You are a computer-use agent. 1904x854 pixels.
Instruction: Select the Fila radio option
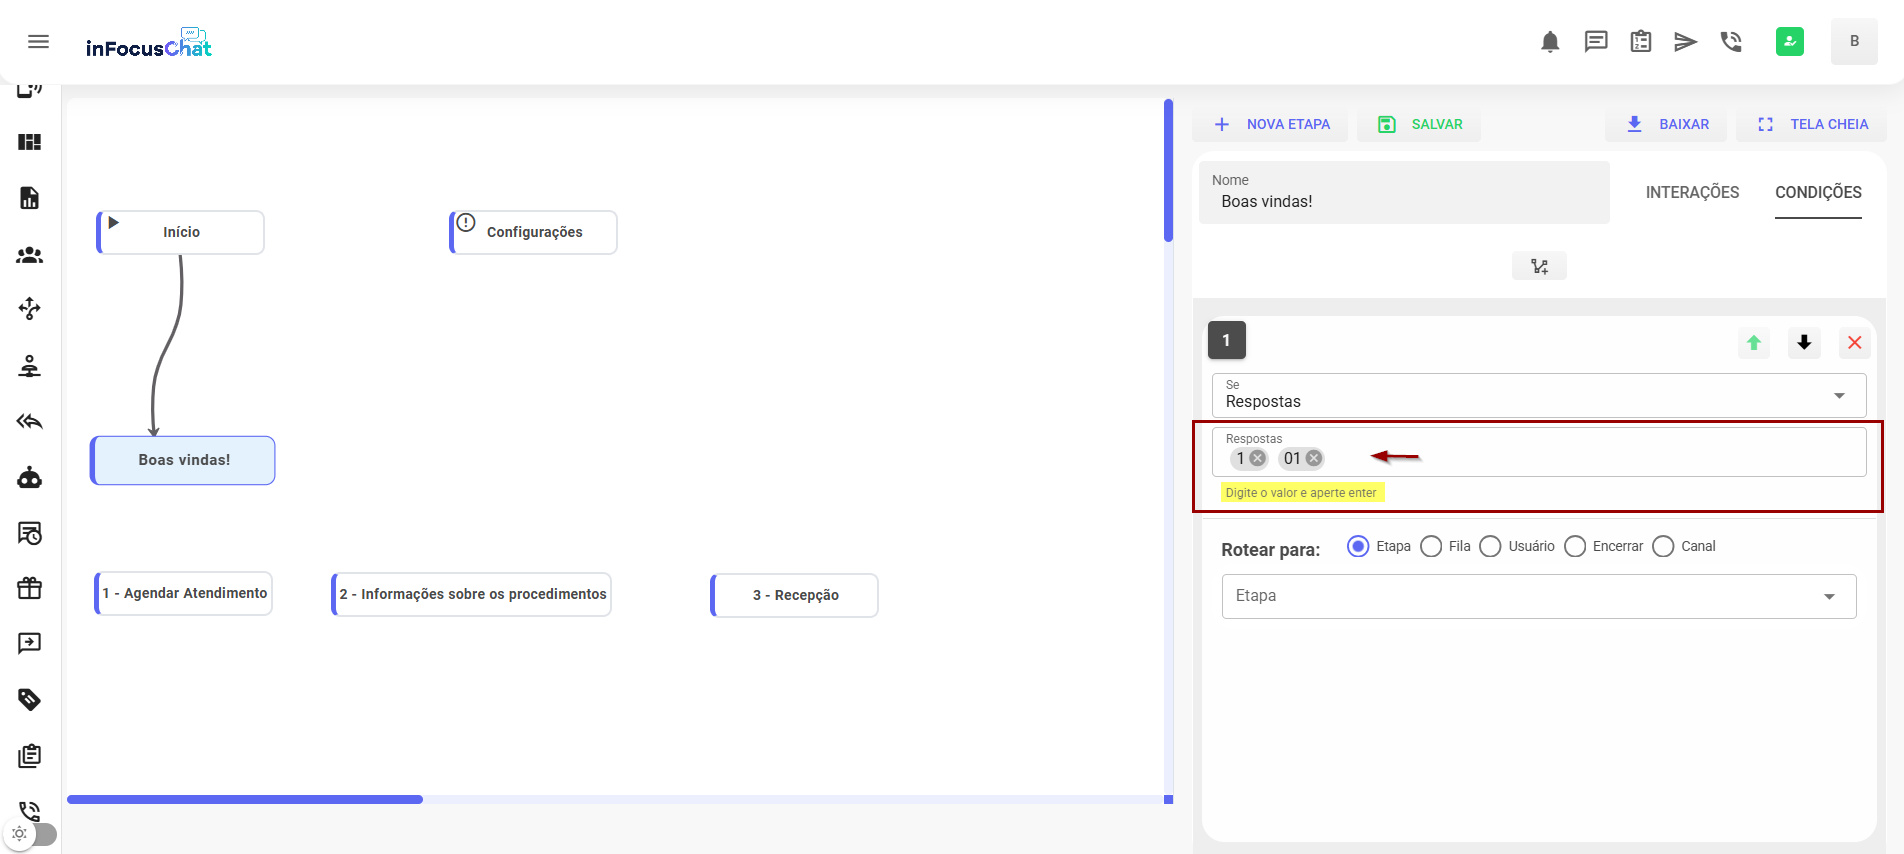click(1431, 546)
